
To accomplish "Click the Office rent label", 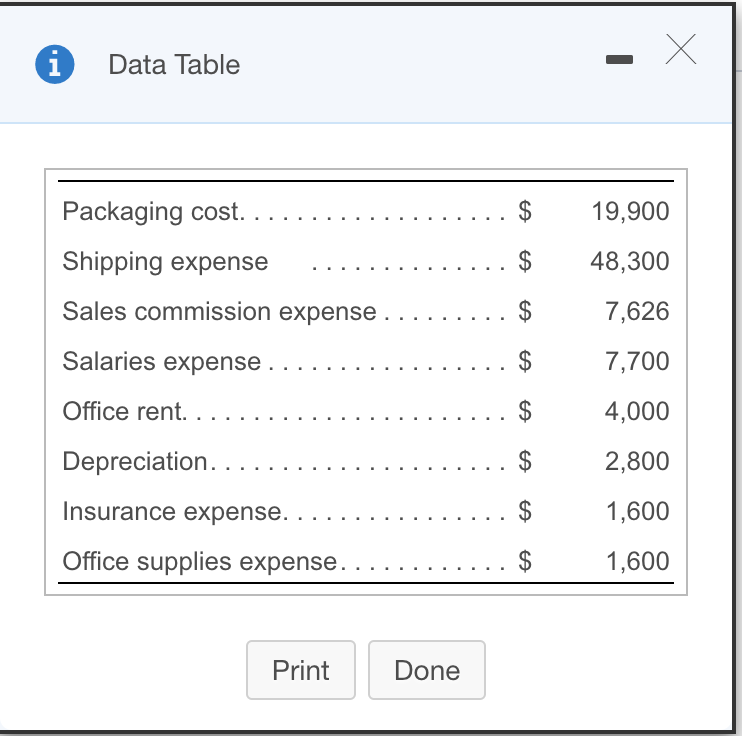I will [124, 411].
